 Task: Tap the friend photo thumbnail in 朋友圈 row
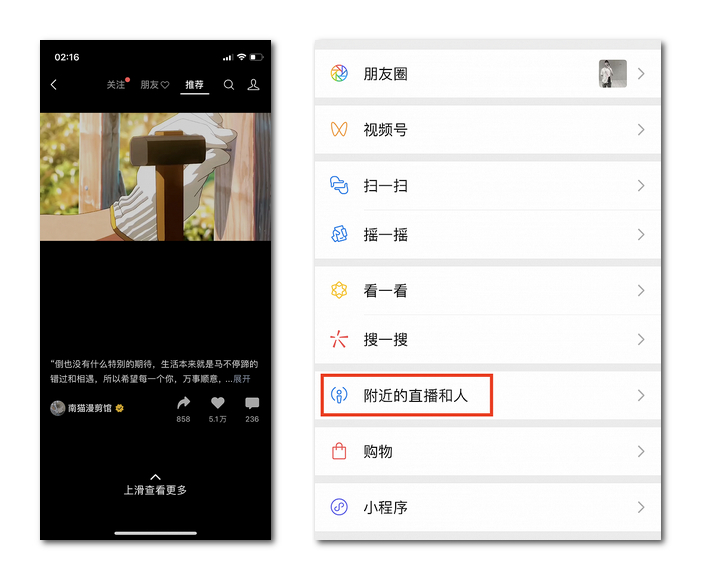pos(612,73)
